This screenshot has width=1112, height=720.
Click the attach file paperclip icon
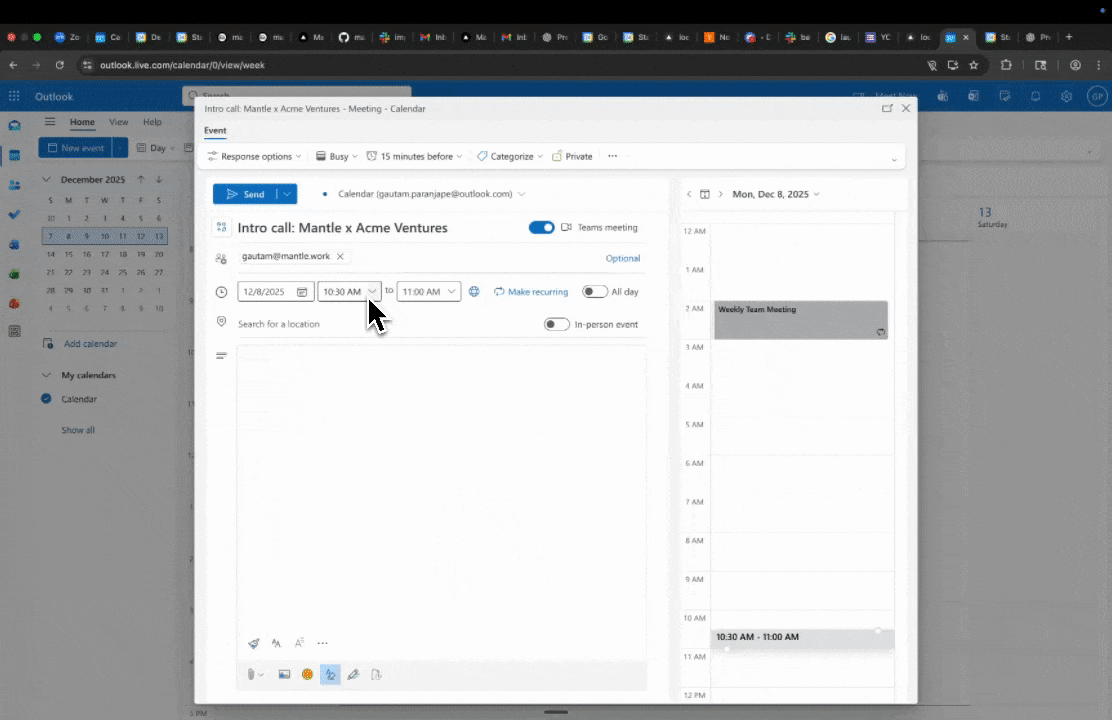coord(253,675)
